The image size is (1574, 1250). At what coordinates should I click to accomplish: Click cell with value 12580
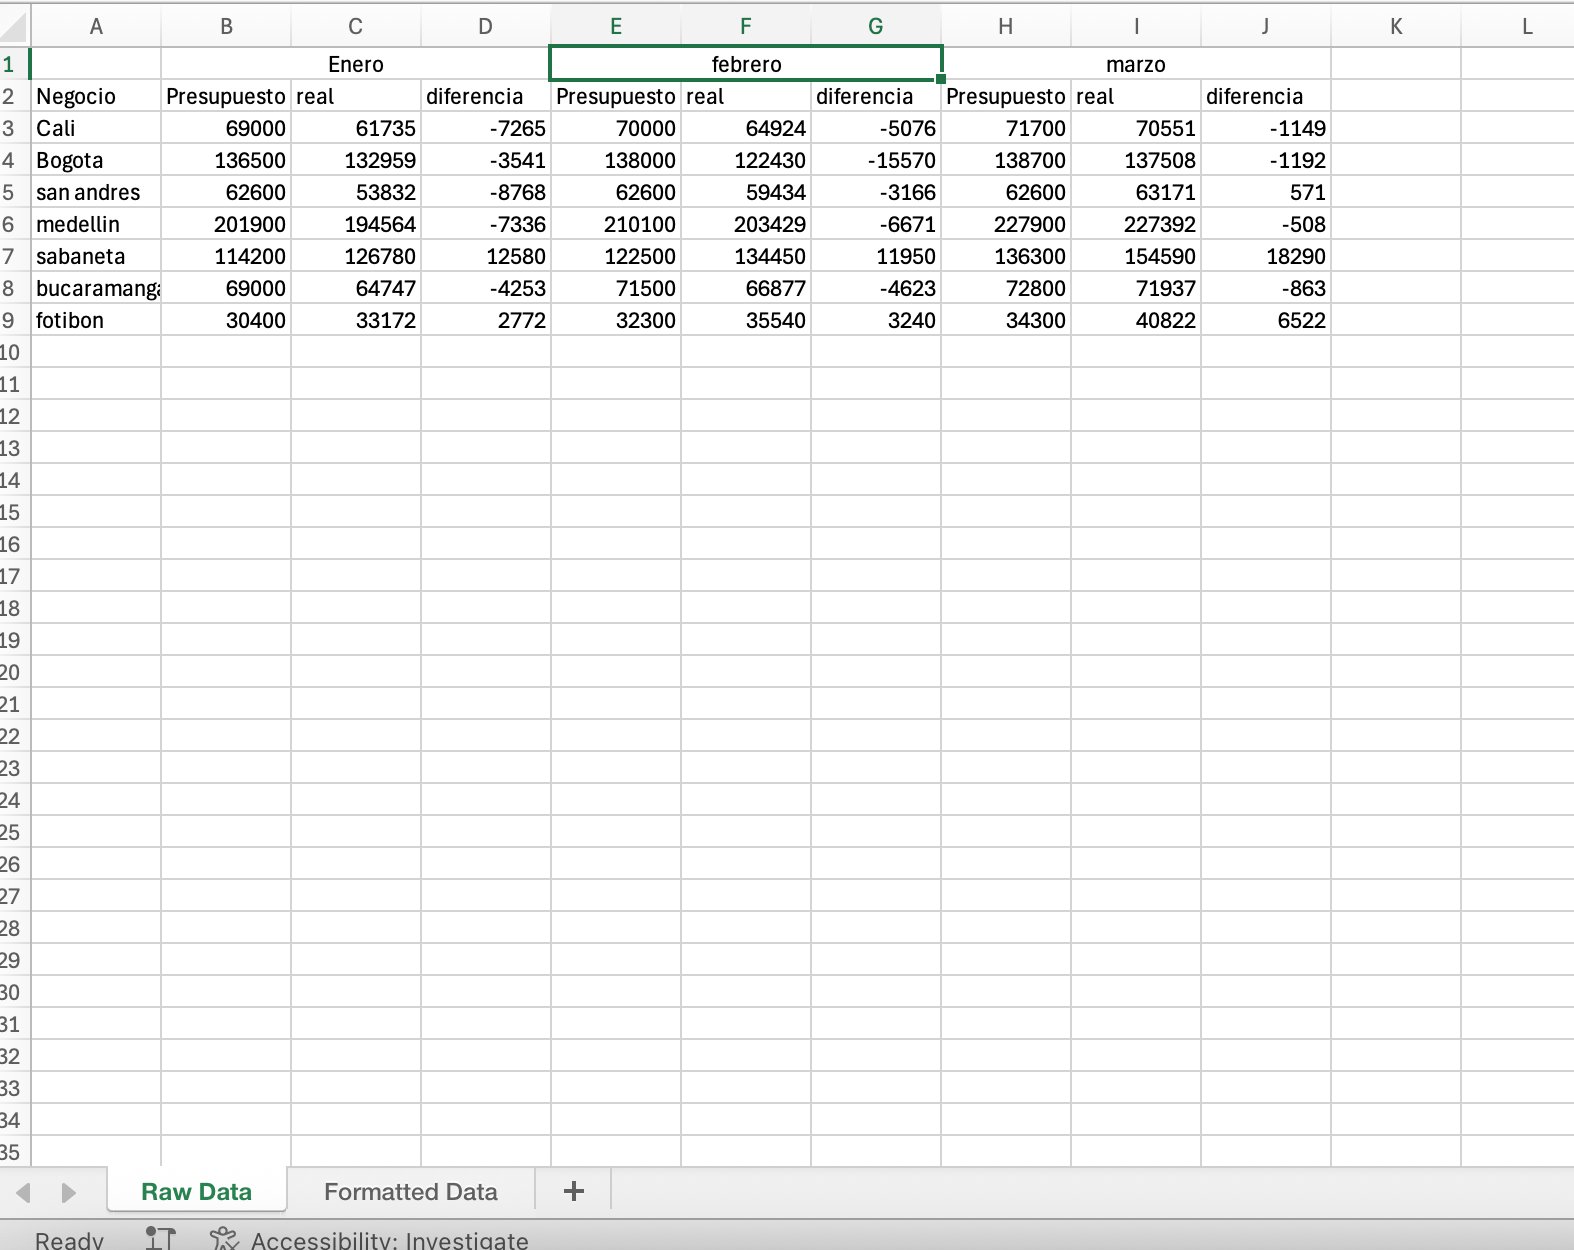point(486,256)
